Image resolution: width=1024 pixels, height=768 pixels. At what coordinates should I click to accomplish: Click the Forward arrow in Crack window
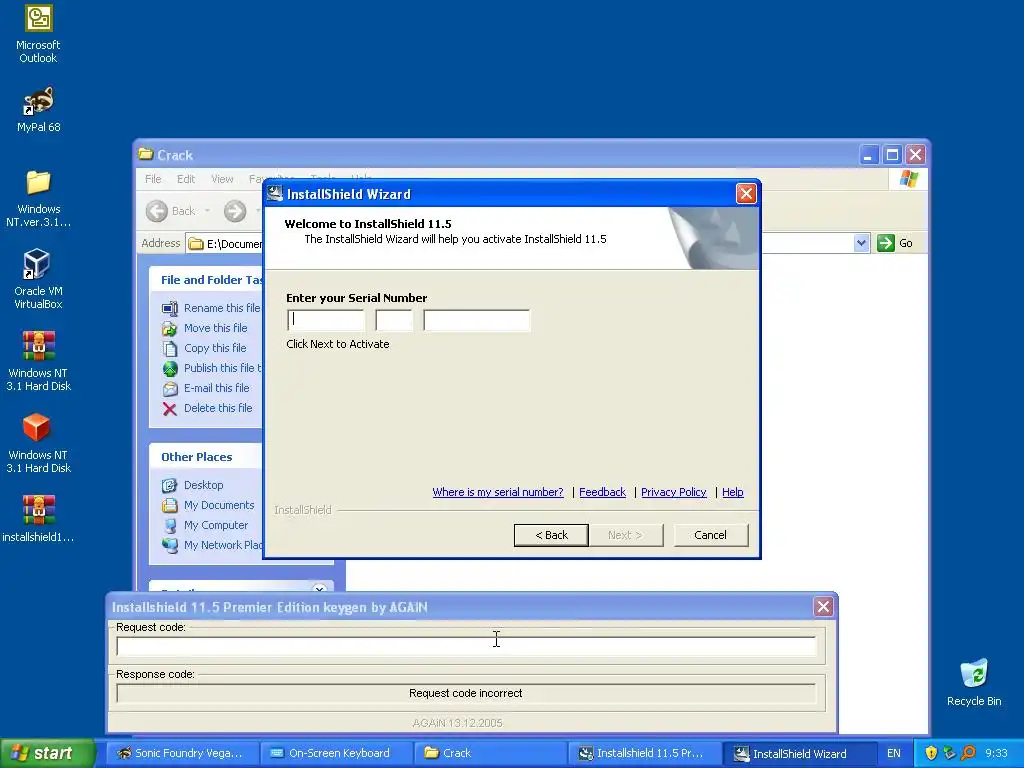pos(235,211)
